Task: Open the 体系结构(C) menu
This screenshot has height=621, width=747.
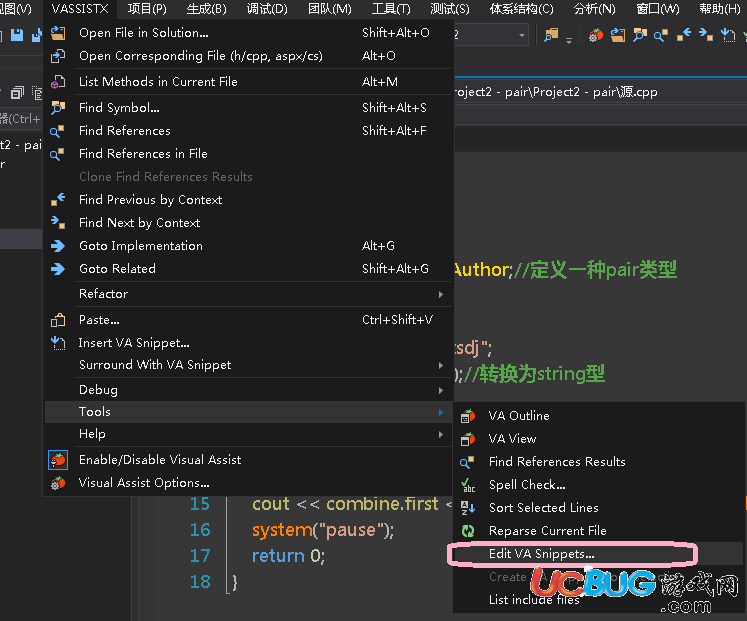Action: (522, 9)
